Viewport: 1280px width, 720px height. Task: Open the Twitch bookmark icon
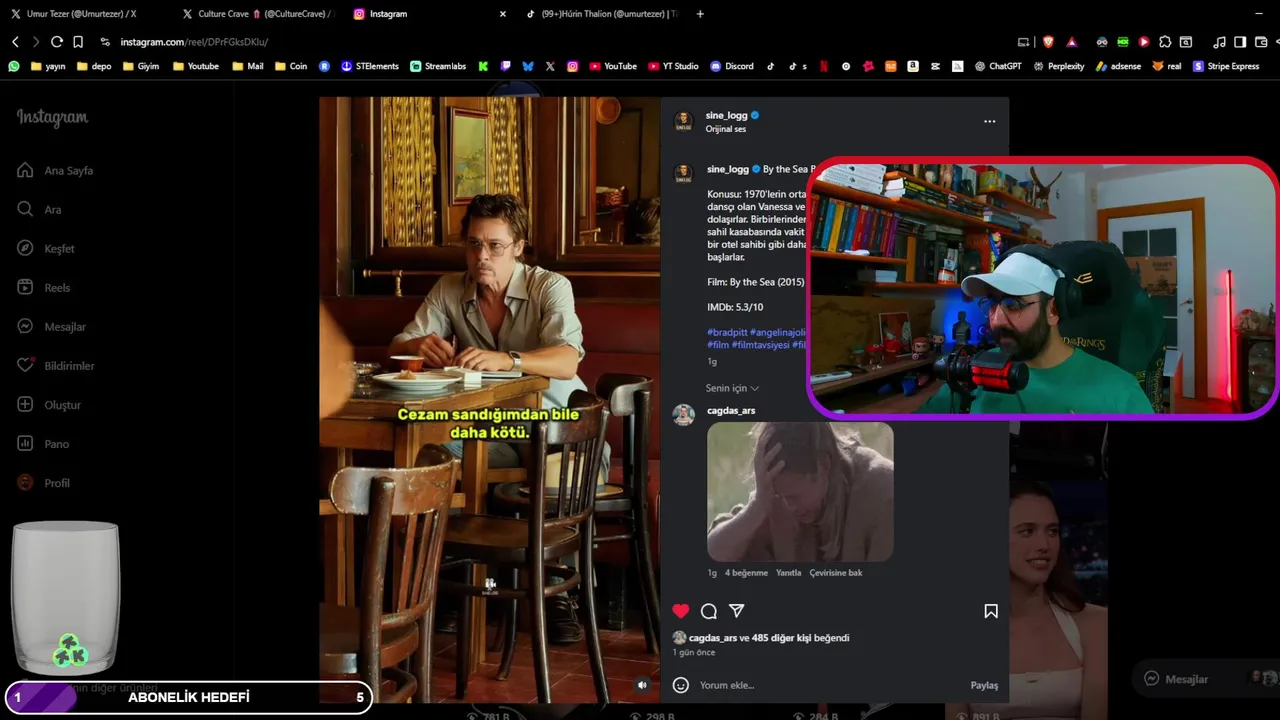[x=506, y=66]
